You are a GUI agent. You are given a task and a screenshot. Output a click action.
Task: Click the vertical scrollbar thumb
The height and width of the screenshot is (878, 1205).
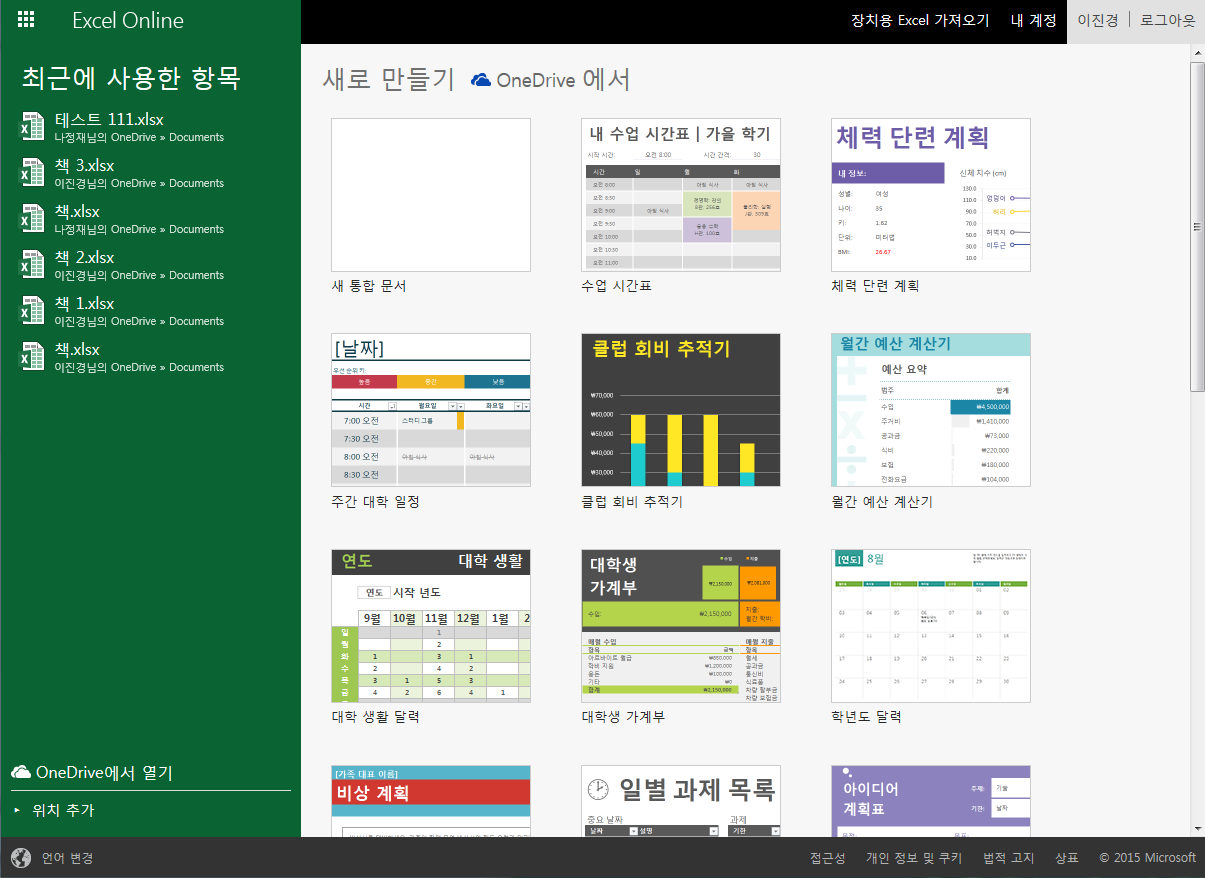coord(1197,227)
